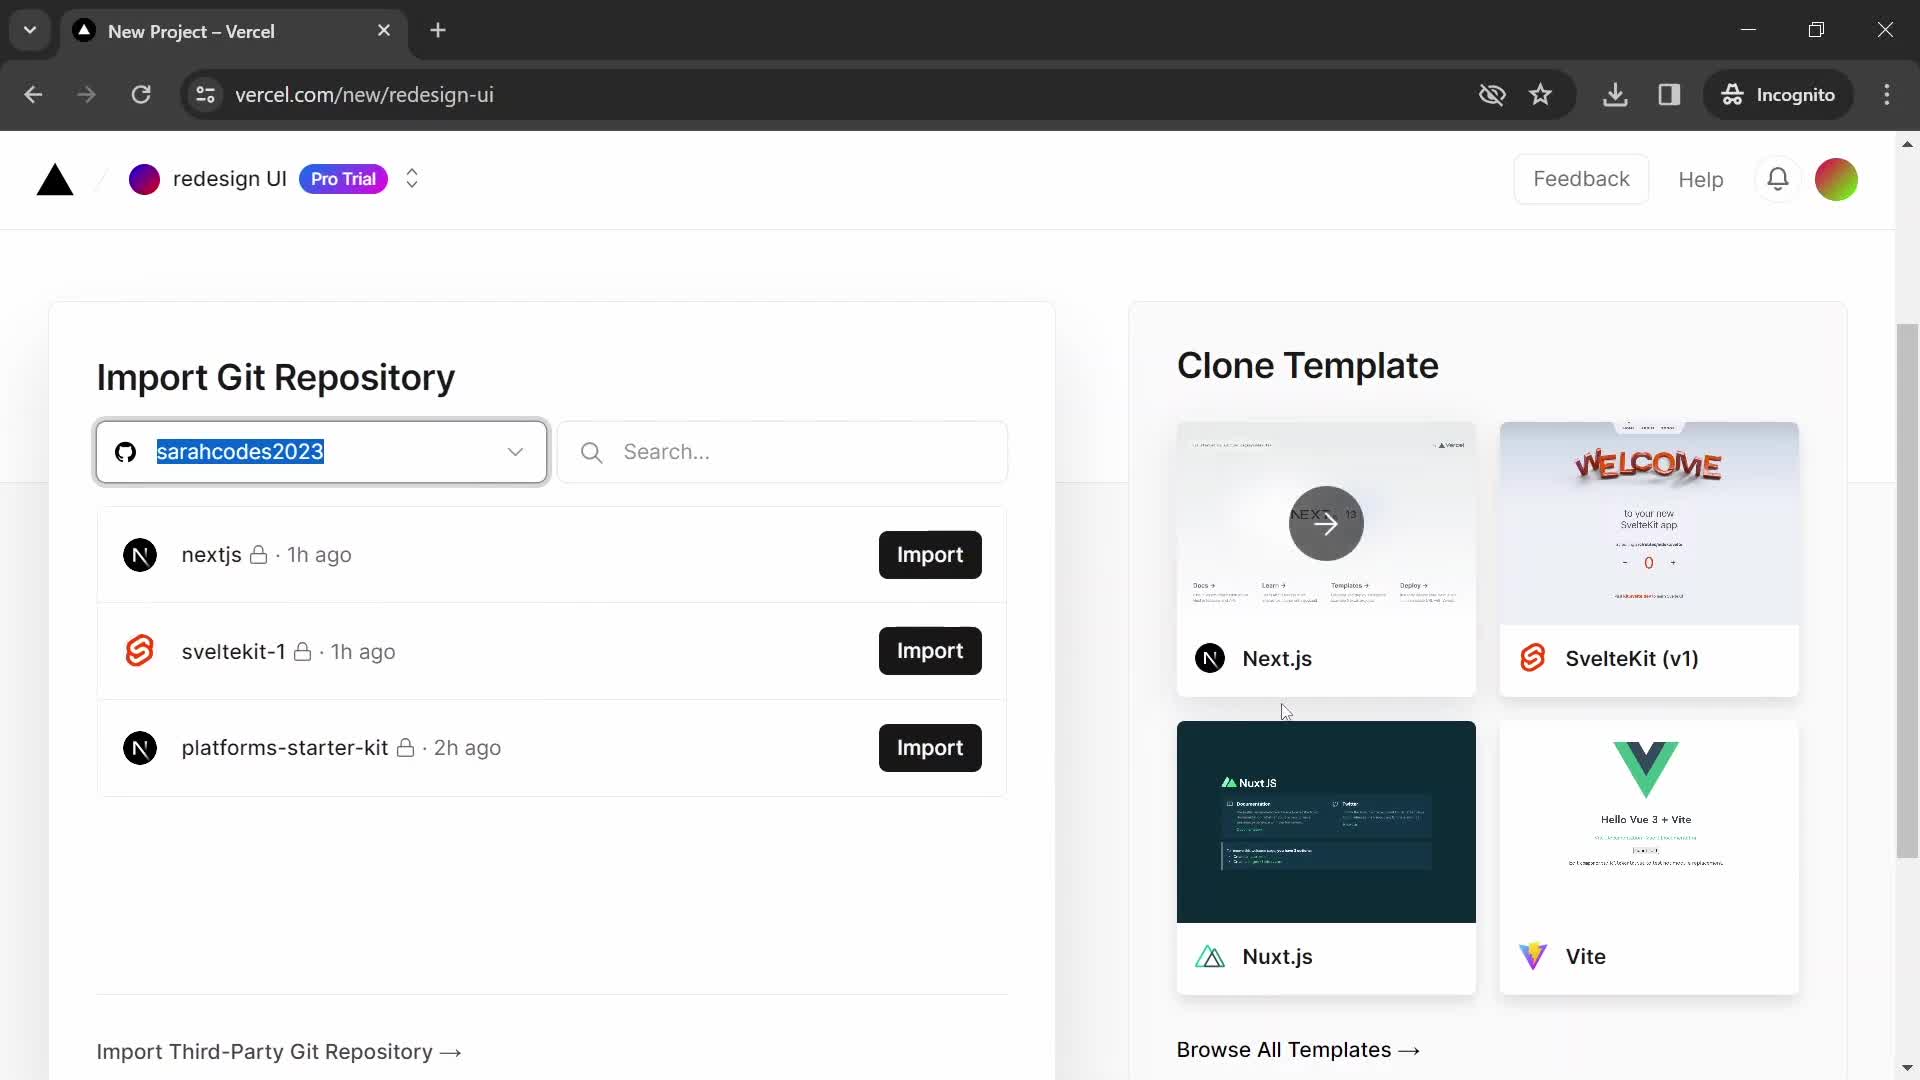Select the Feedback menu item
1920x1080 pixels.
(x=1581, y=179)
